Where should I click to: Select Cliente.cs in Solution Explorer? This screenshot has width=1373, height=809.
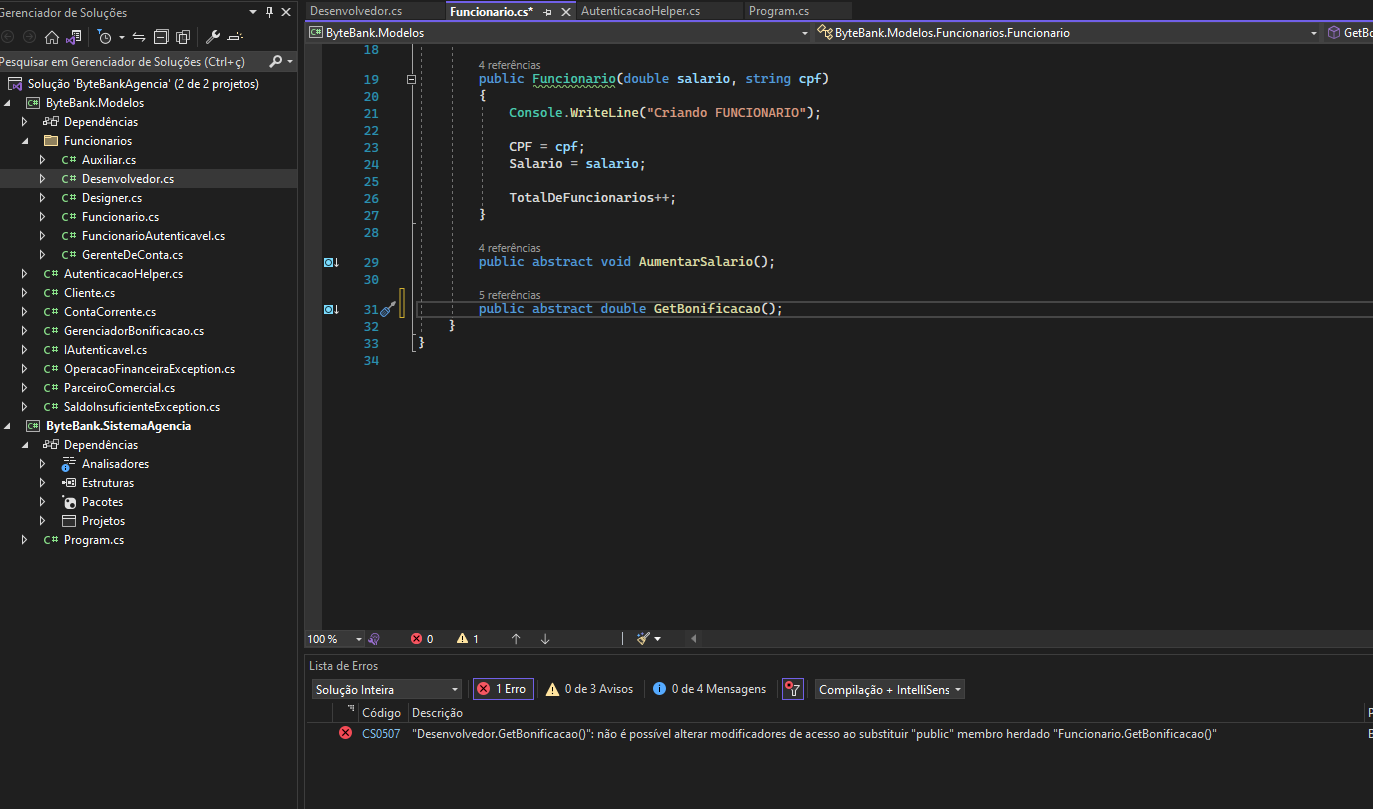[x=89, y=293]
